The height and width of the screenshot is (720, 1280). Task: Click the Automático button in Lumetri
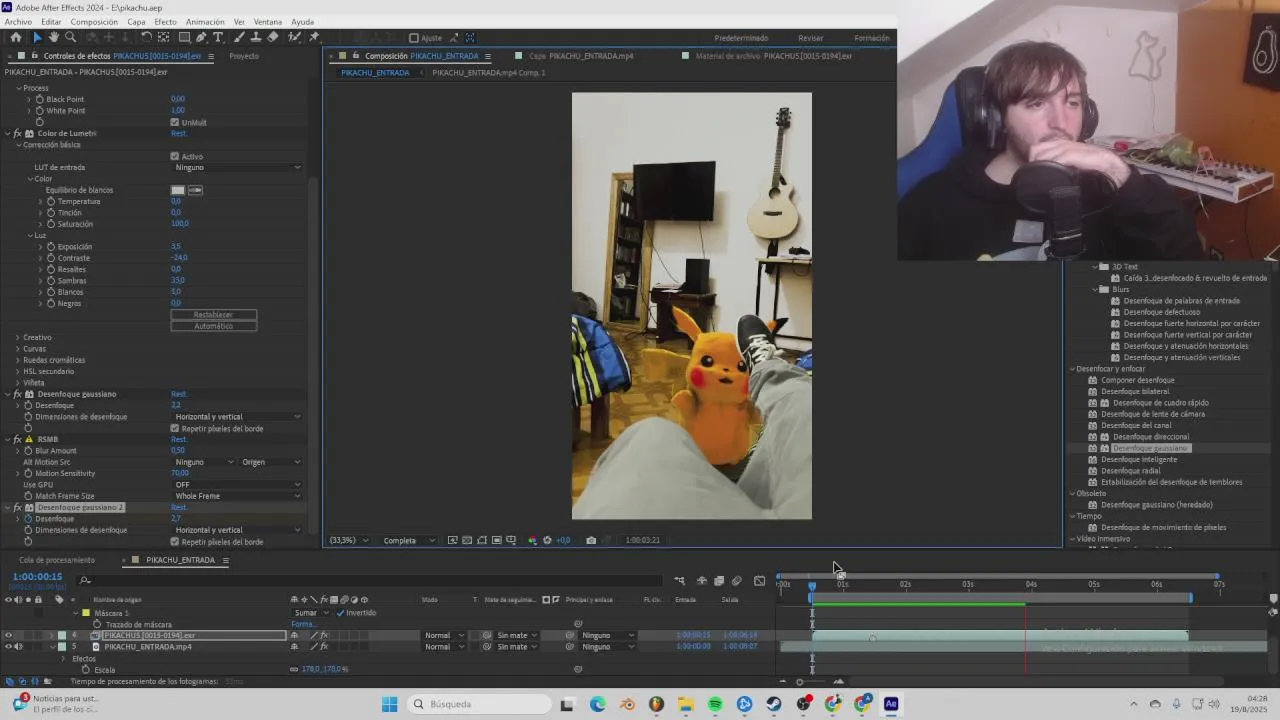tap(213, 326)
